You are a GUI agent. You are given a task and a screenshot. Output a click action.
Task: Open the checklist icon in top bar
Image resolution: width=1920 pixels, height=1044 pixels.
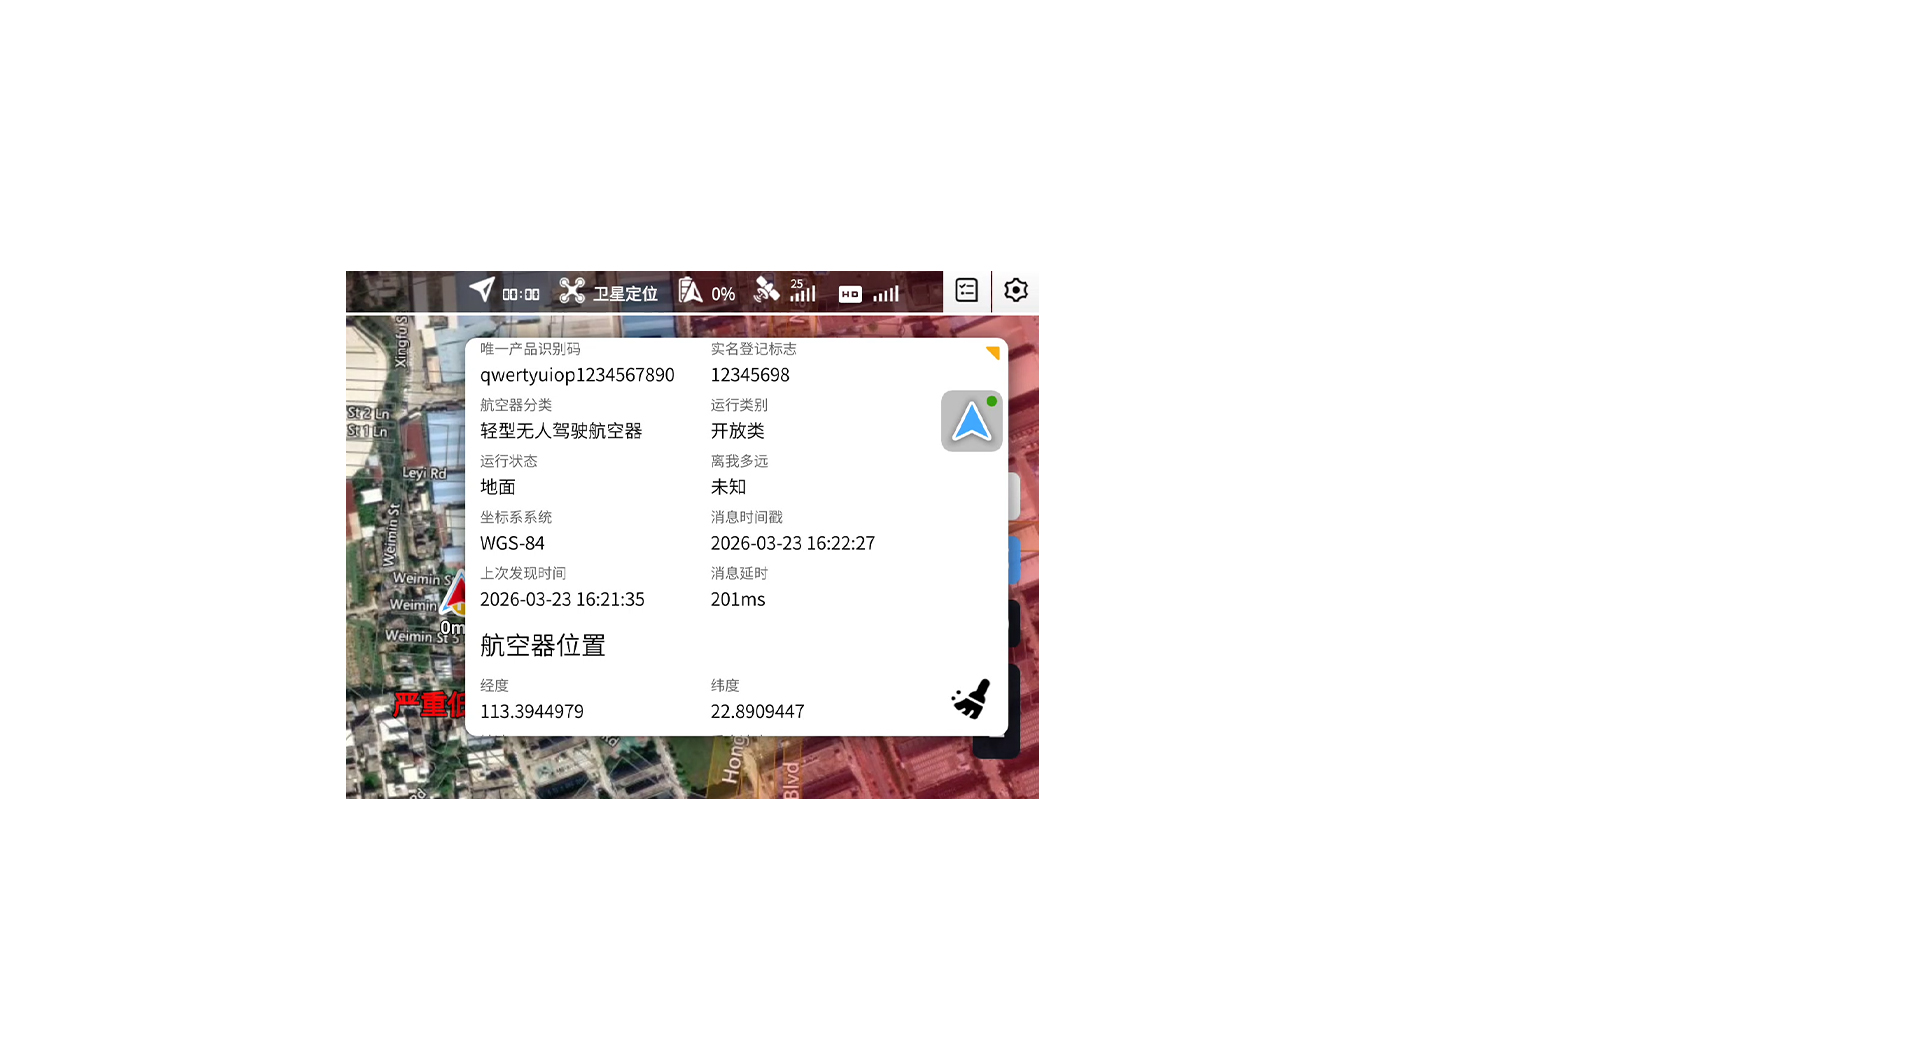tap(966, 291)
